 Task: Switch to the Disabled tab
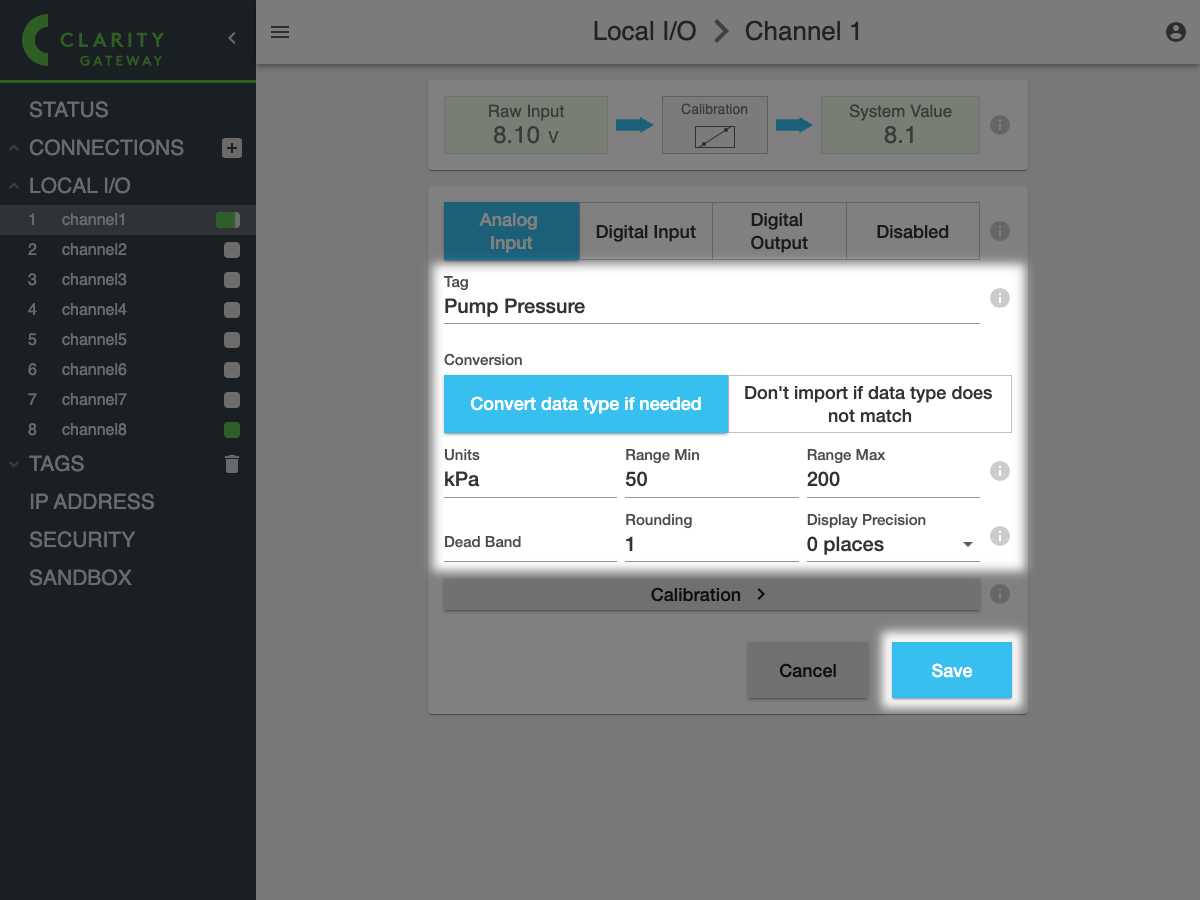pyautogui.click(x=912, y=232)
